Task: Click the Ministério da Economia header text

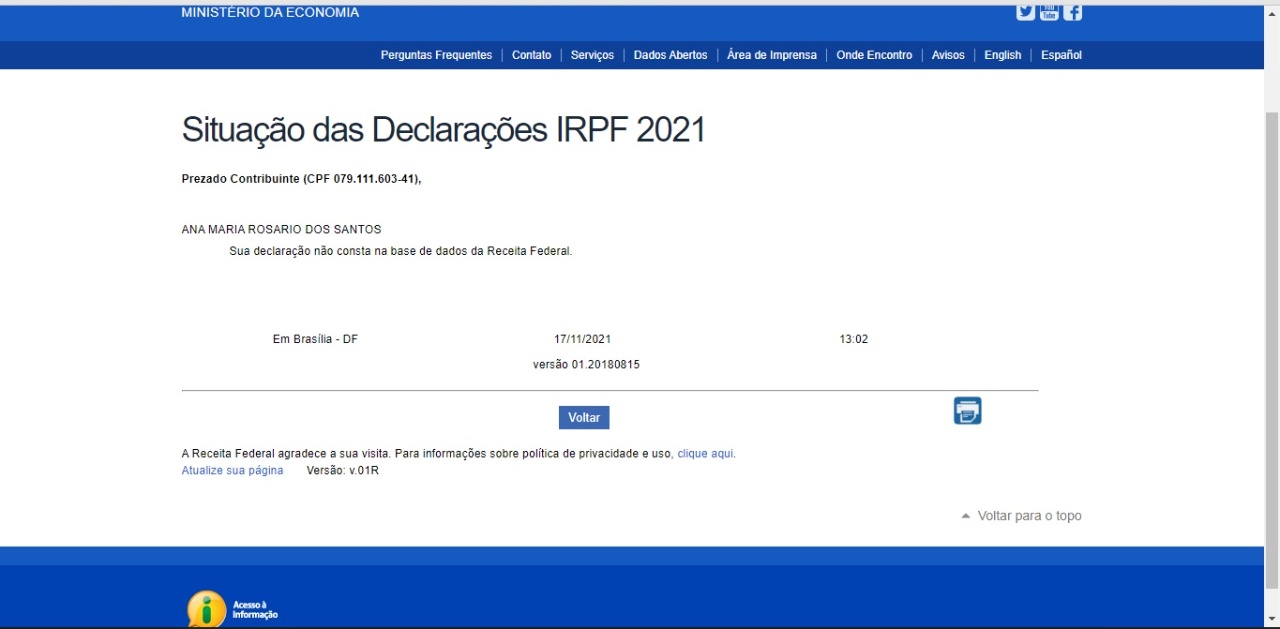Action: click(x=270, y=13)
